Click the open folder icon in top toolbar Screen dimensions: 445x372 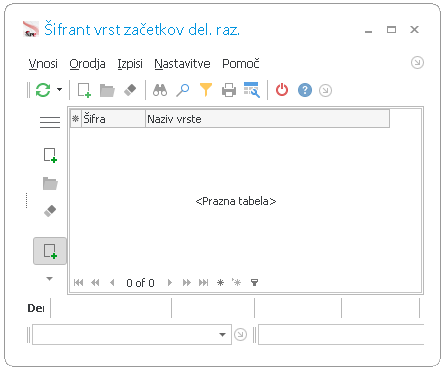tap(107, 90)
